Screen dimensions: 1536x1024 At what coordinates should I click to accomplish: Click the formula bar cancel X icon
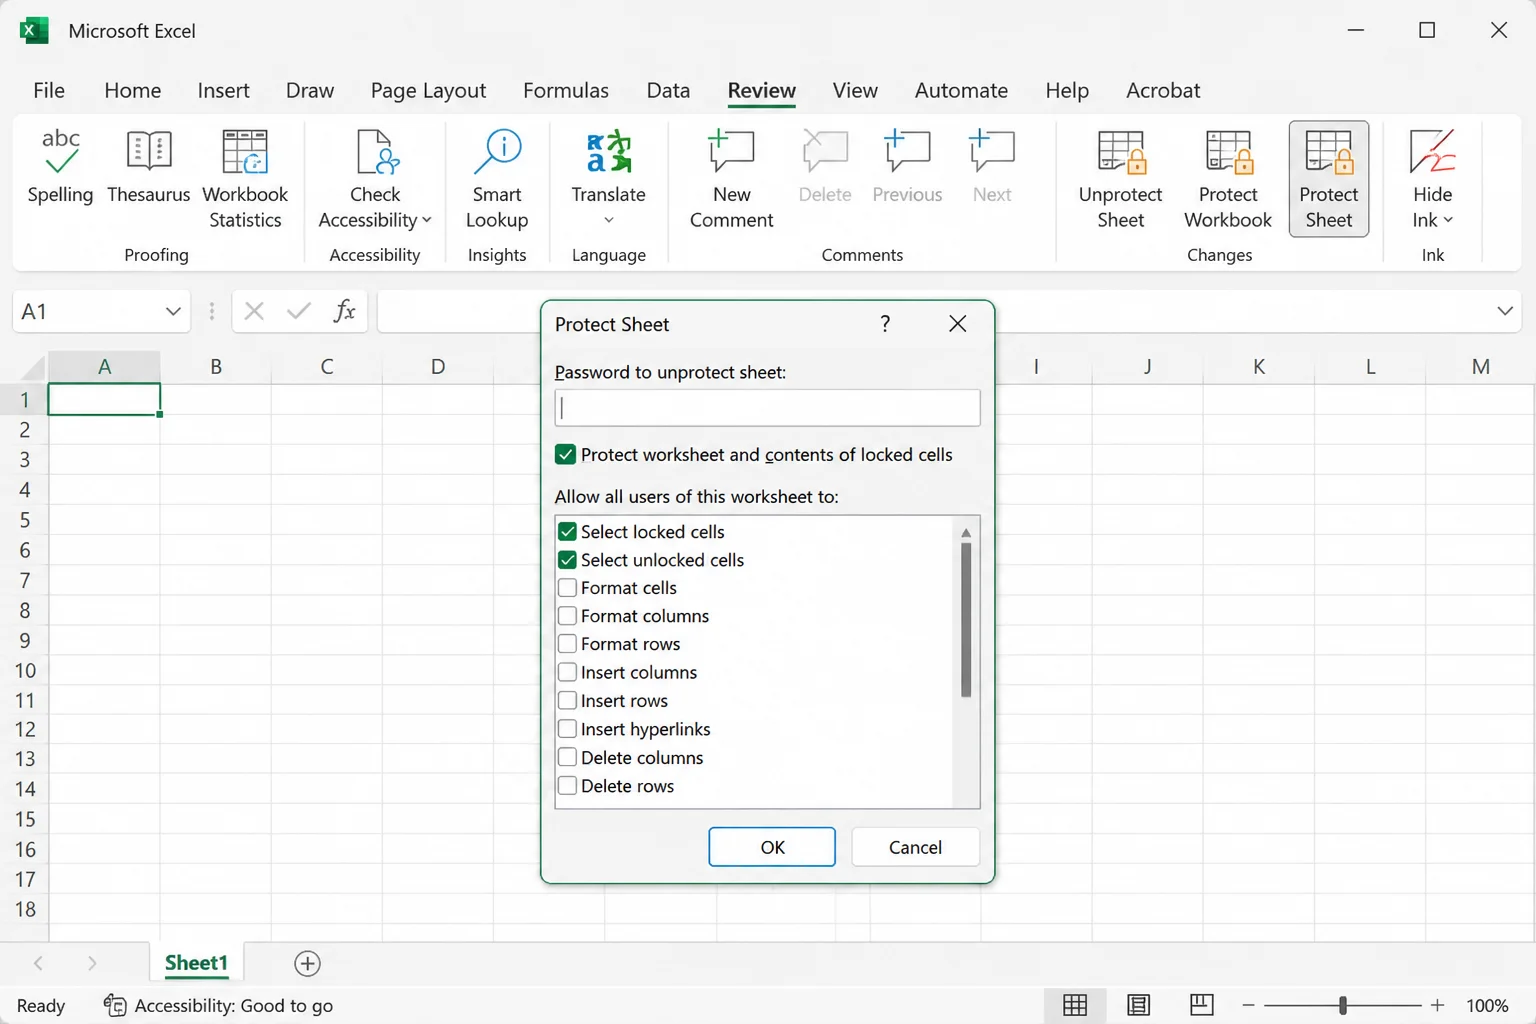pyautogui.click(x=254, y=311)
